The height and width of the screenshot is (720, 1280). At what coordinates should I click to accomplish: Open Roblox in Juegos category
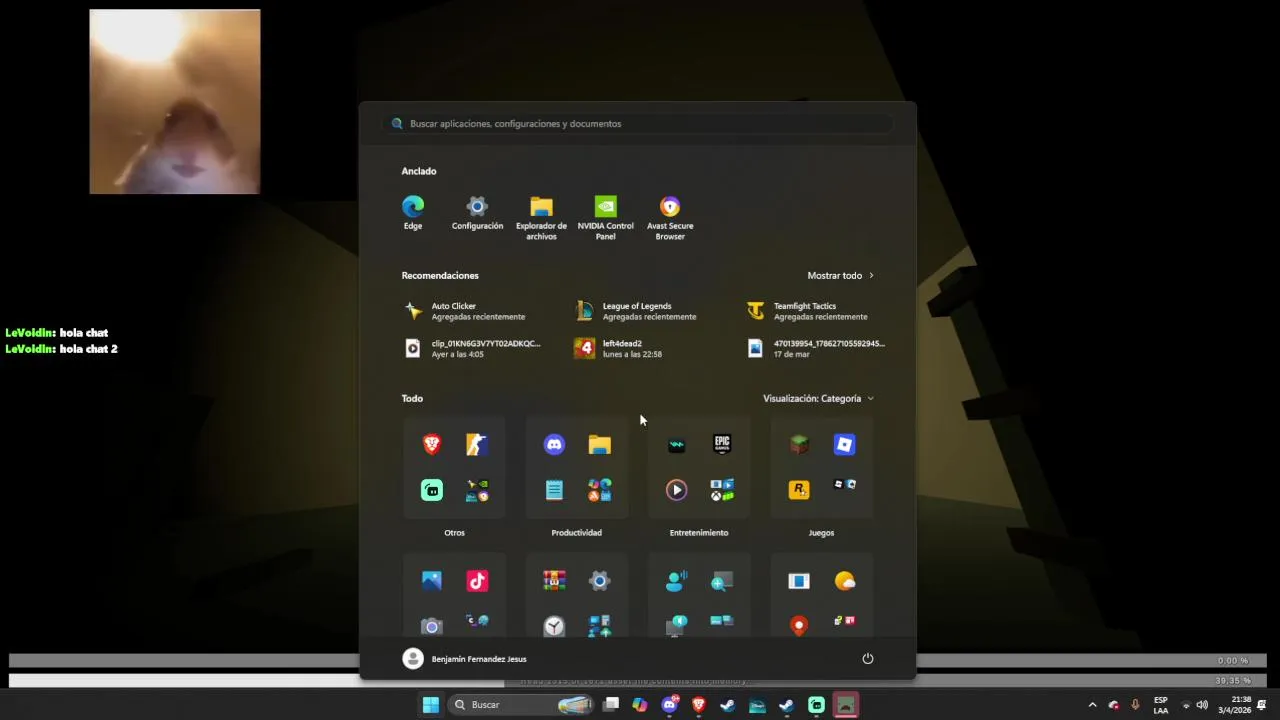[x=844, y=444]
